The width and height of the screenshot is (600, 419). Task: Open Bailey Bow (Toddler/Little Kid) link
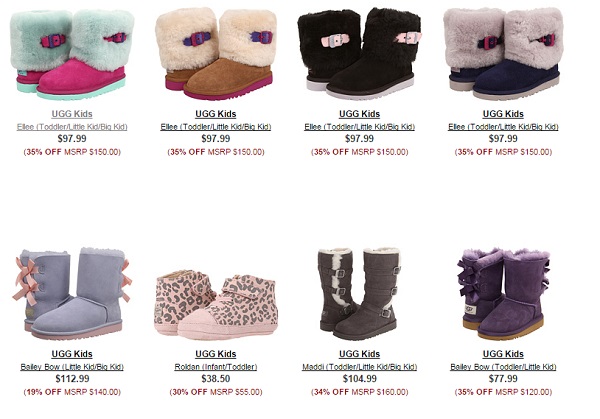coord(503,367)
